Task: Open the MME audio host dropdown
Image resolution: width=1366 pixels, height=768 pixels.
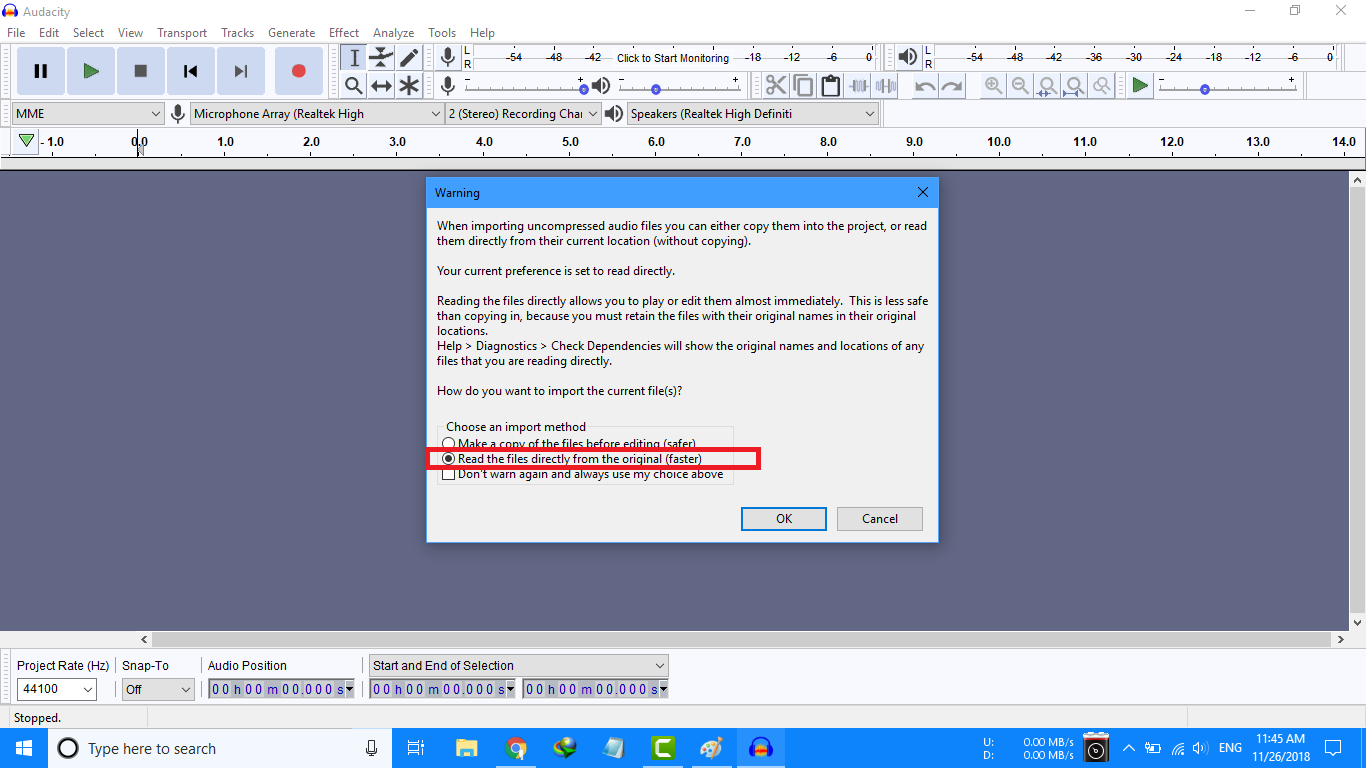Action: click(x=88, y=114)
